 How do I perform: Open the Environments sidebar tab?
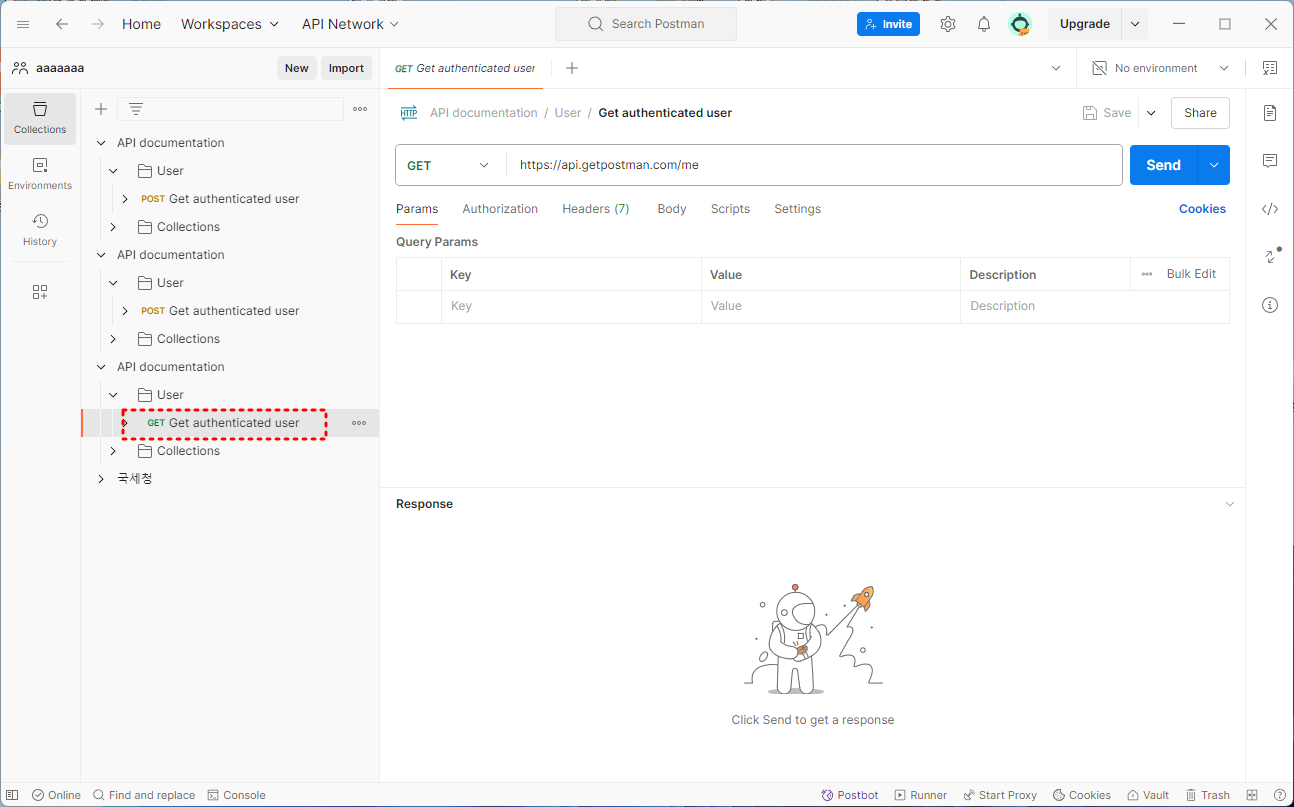click(x=40, y=174)
